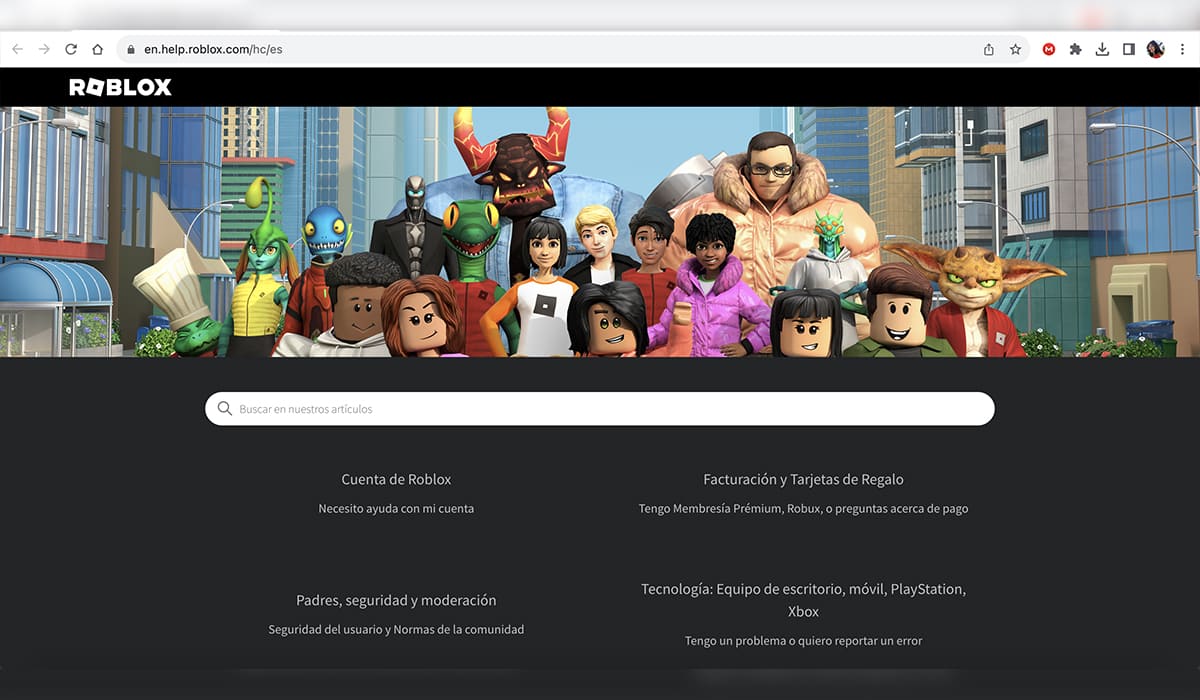Screen dimensions: 1200x700
Task: Click the magnifier icon in search box
Action: [x=225, y=409]
